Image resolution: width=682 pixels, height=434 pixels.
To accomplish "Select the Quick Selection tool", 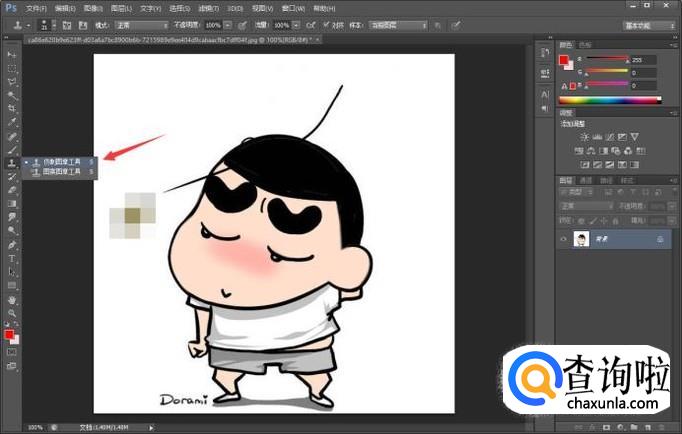I will click(12, 95).
